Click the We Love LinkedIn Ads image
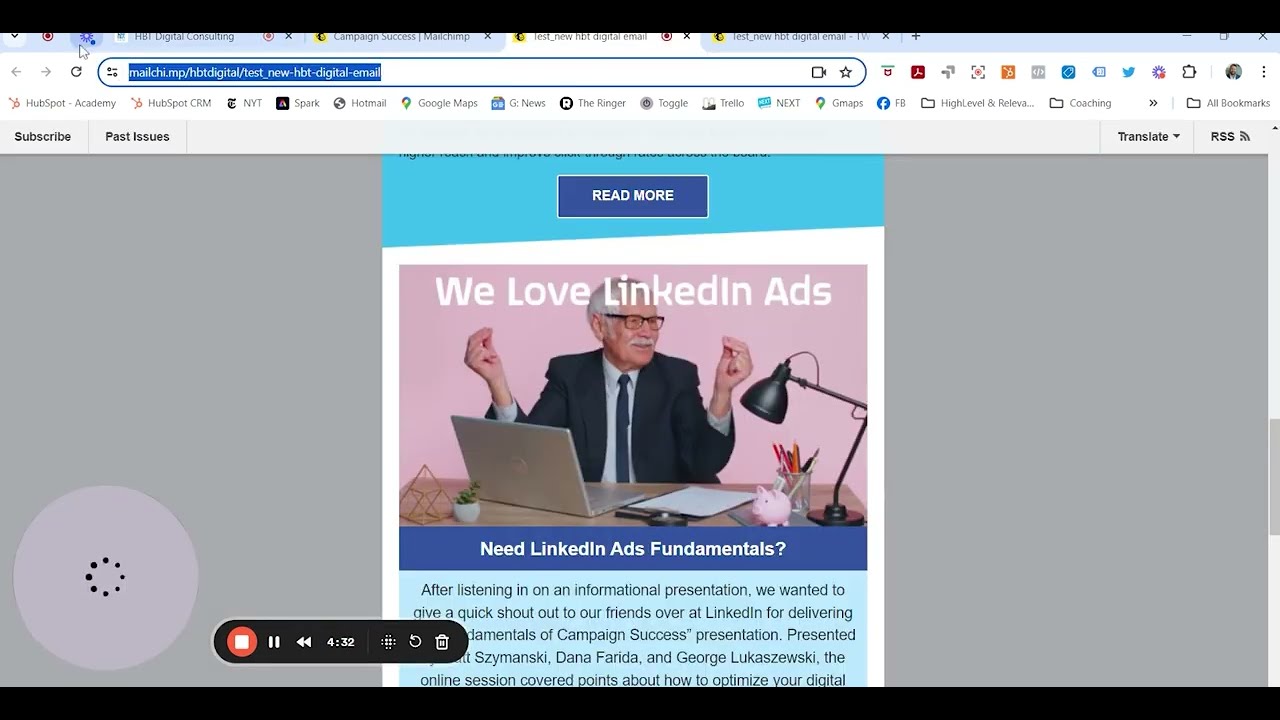The height and width of the screenshot is (720, 1280). (633, 395)
